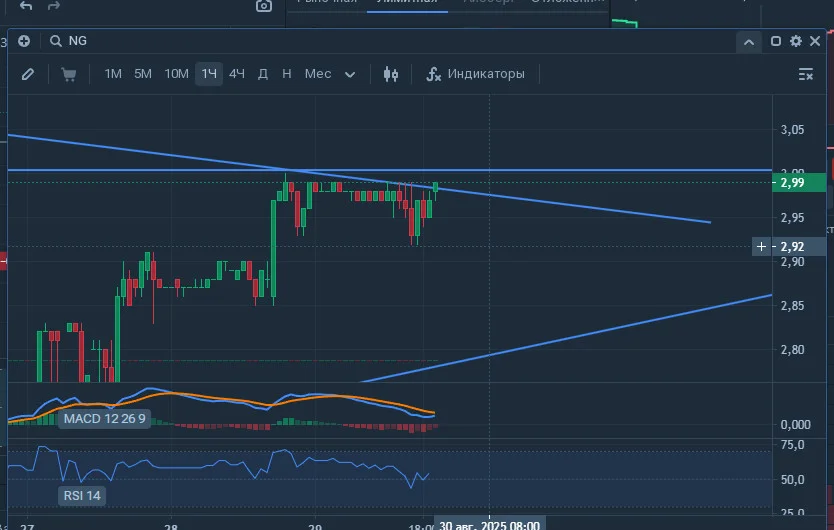The height and width of the screenshot is (530, 834).
Task: Click the add widget plus icon
Action: [24, 41]
